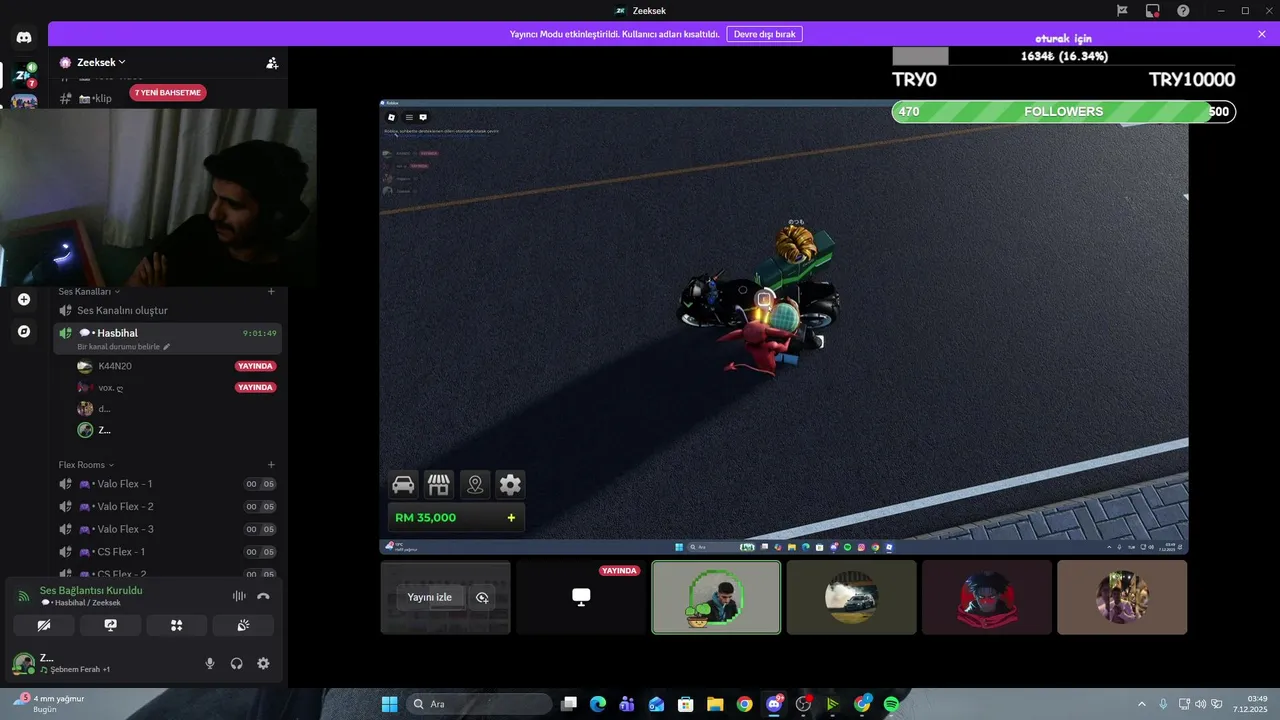Screen dimensions: 1280x720
Task: Open Microsoft Edge from taskbar
Action: coord(598,704)
